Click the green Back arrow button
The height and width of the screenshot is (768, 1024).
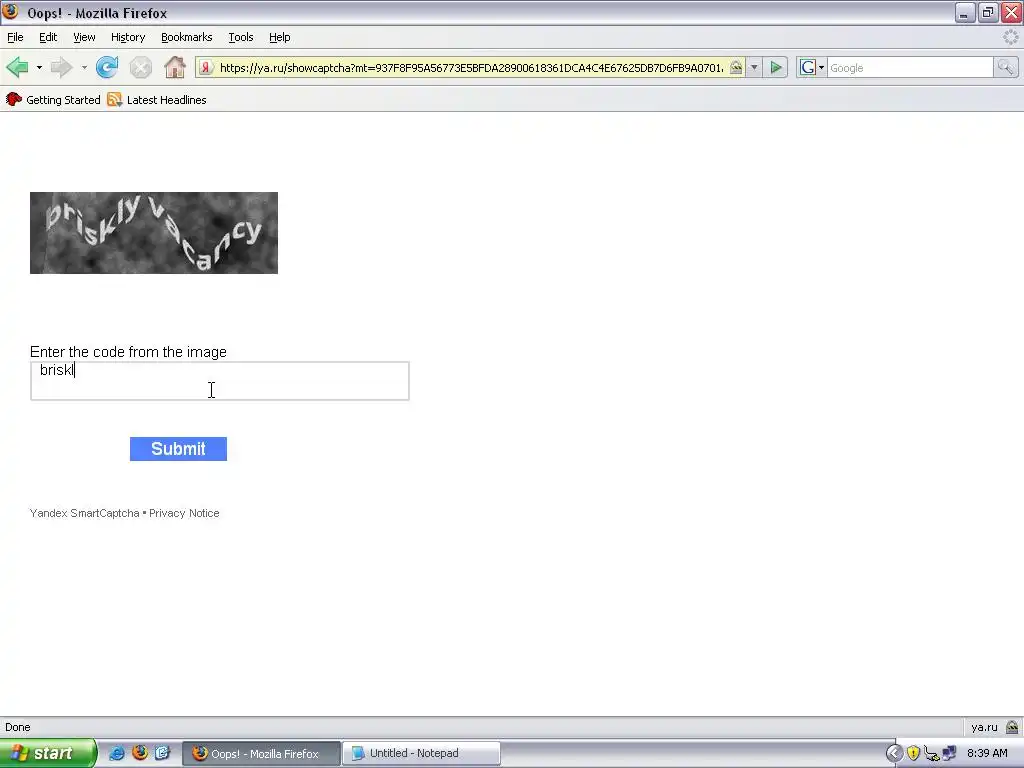[18, 67]
